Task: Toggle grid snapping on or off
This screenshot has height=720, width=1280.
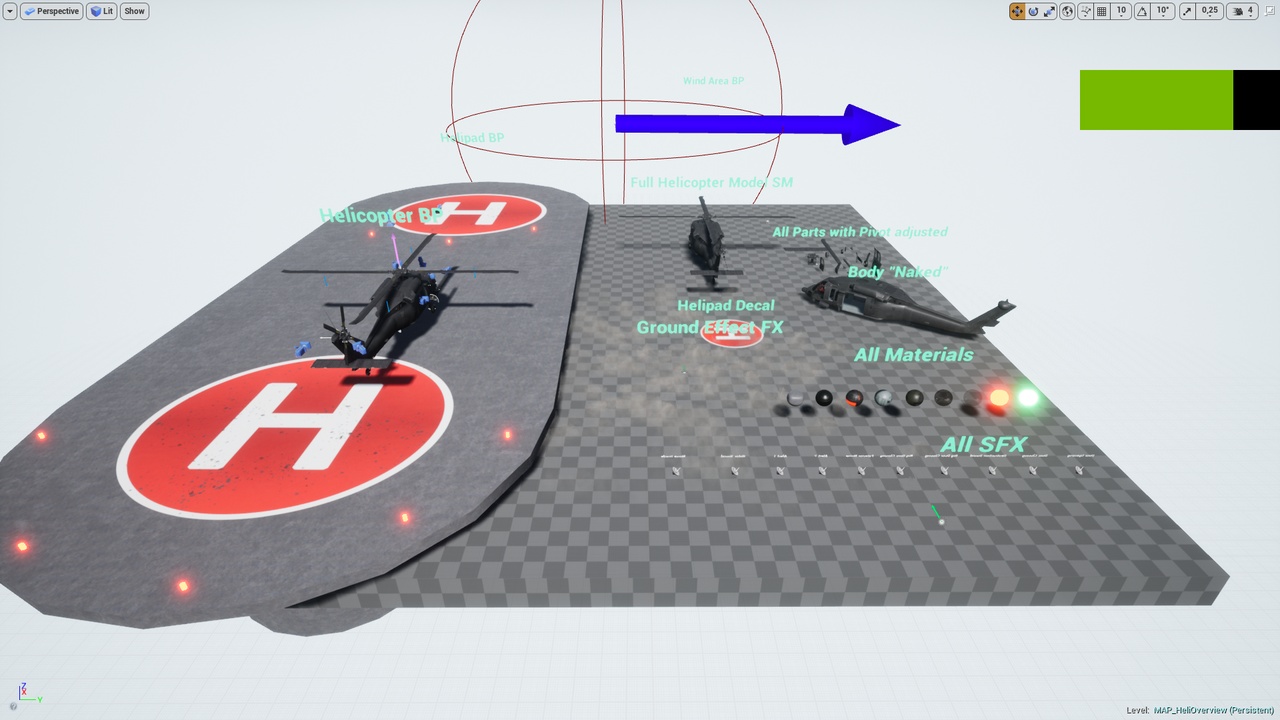Action: 1102,11
